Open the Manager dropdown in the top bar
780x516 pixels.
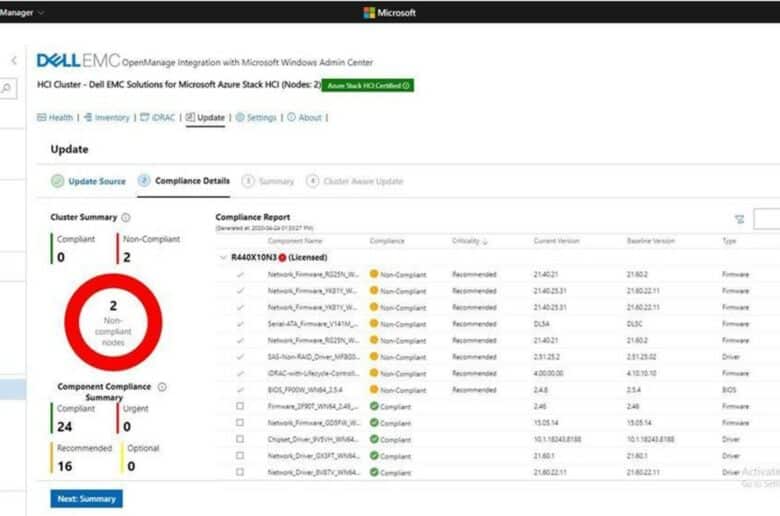click(22, 12)
